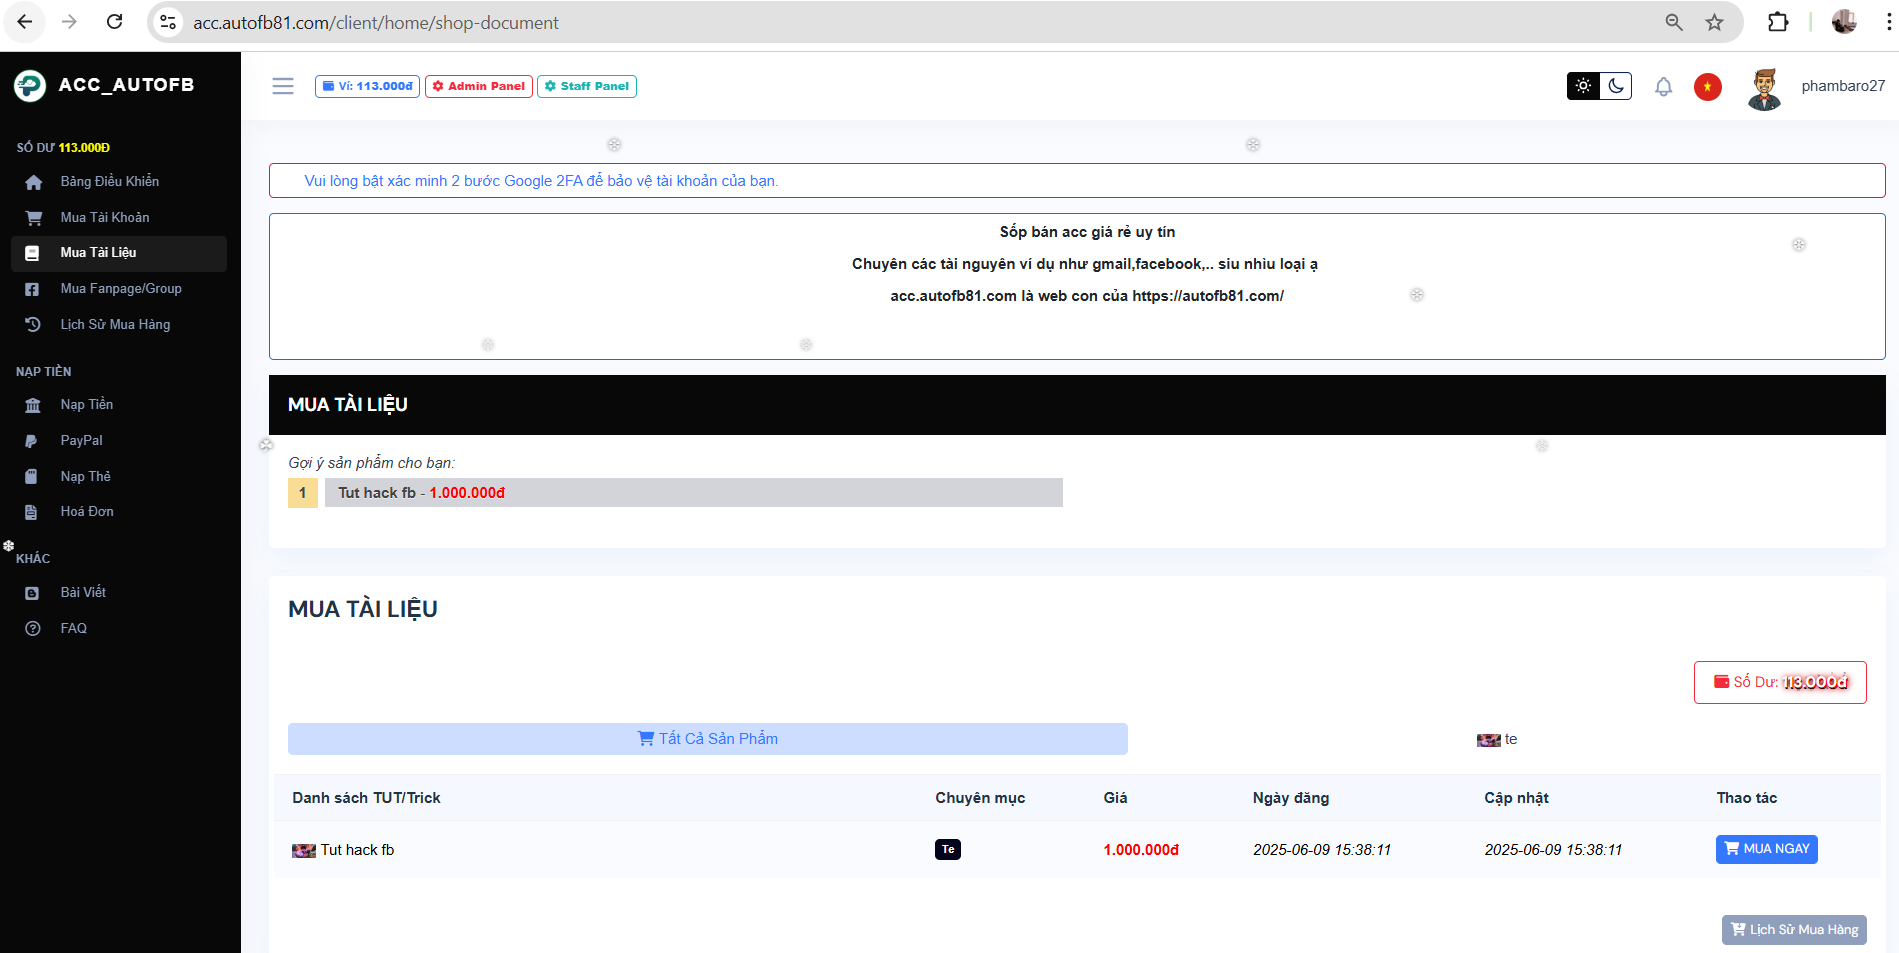The width and height of the screenshot is (1899, 953).
Task: Click the user avatar picture
Action: (1765, 89)
